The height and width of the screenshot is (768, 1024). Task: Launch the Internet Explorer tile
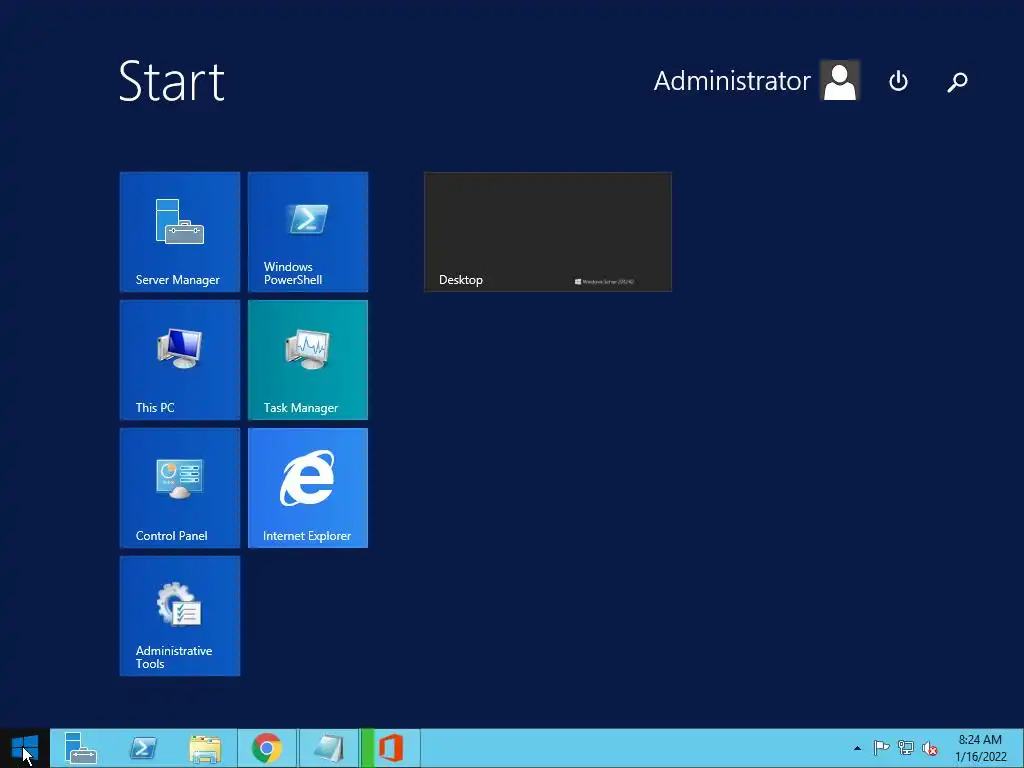[308, 488]
